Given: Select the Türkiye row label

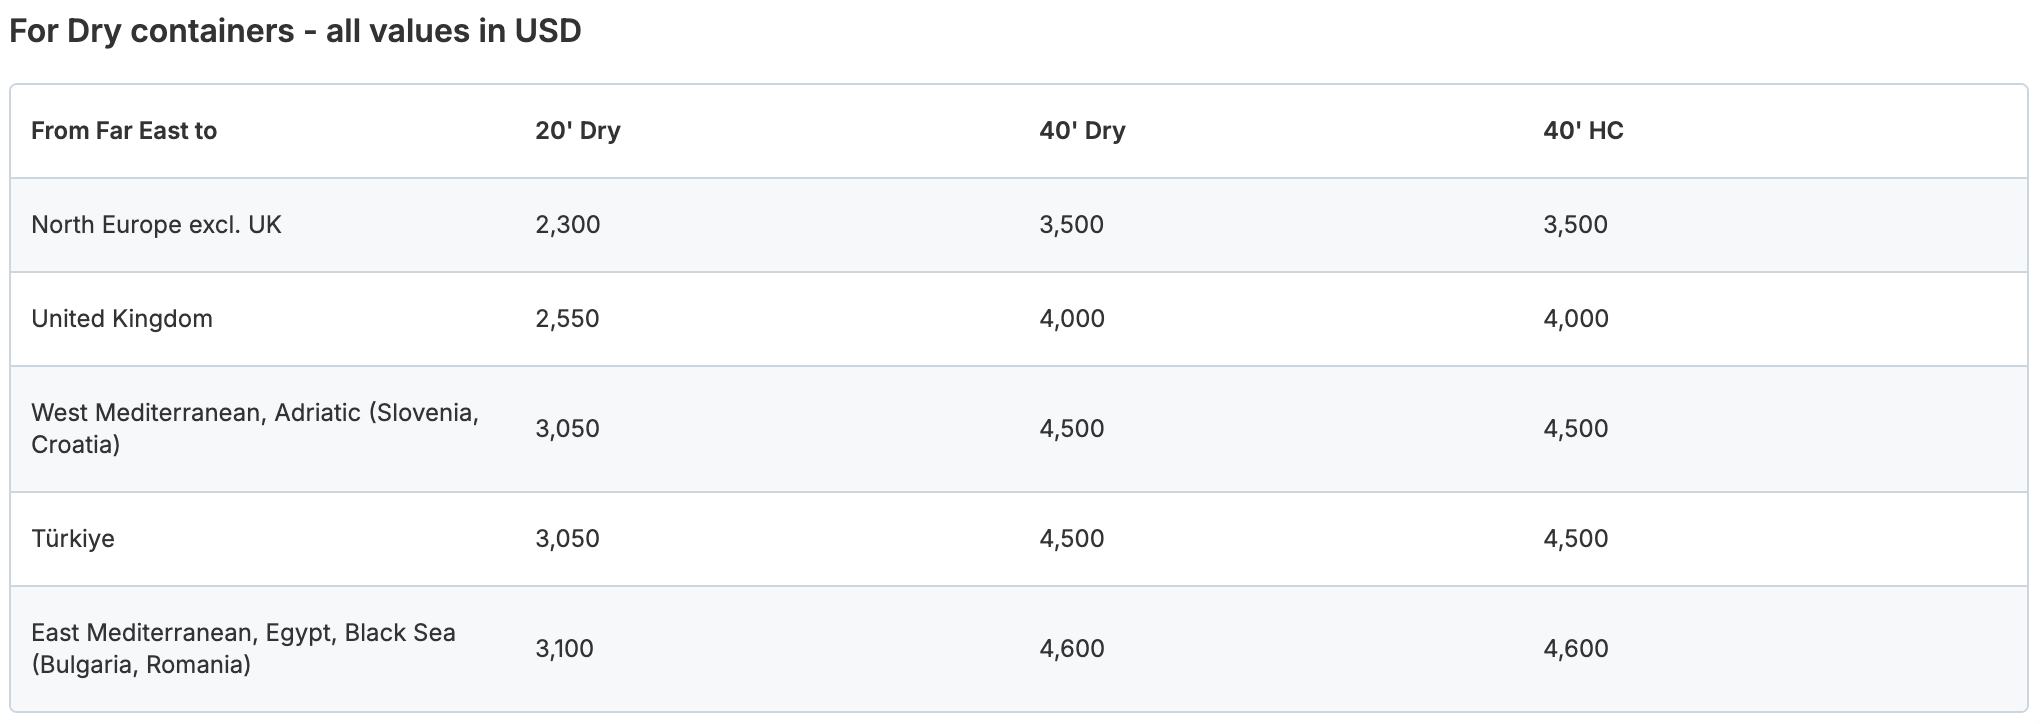Looking at the screenshot, I should tap(73, 539).
